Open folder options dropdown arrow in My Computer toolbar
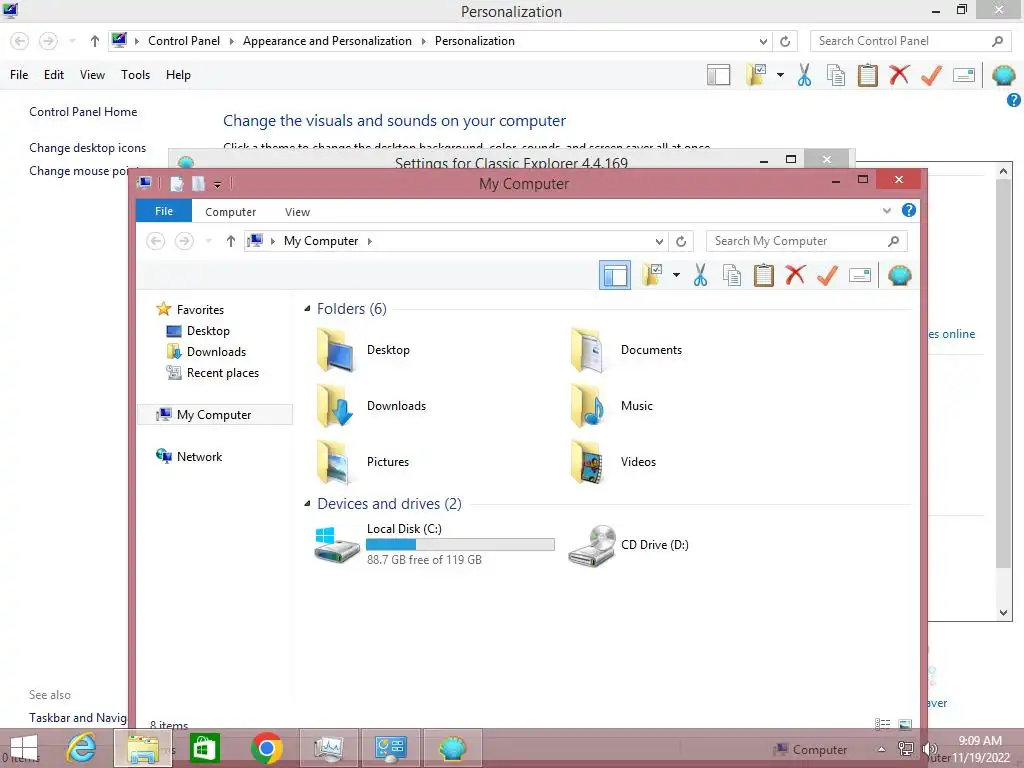Viewport: 1024px width, 768px height. pyautogui.click(x=676, y=275)
